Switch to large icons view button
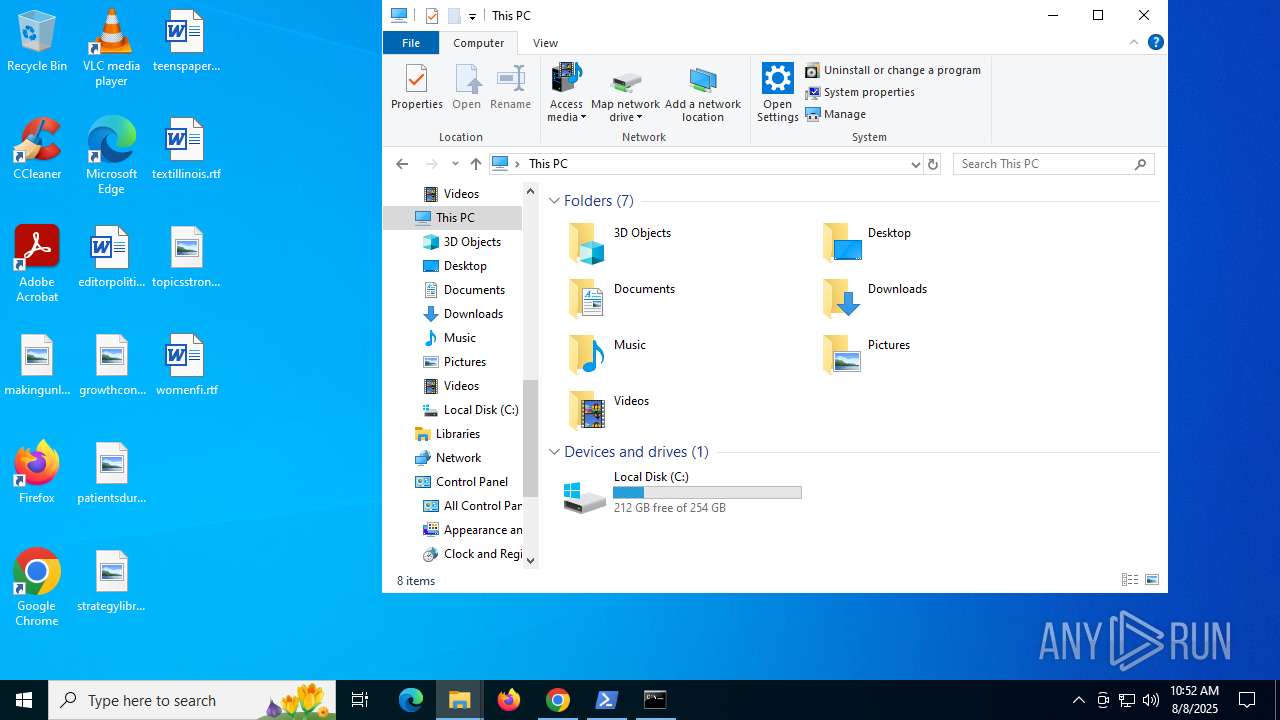Screen dimensions: 1280x720 coord(1152,580)
